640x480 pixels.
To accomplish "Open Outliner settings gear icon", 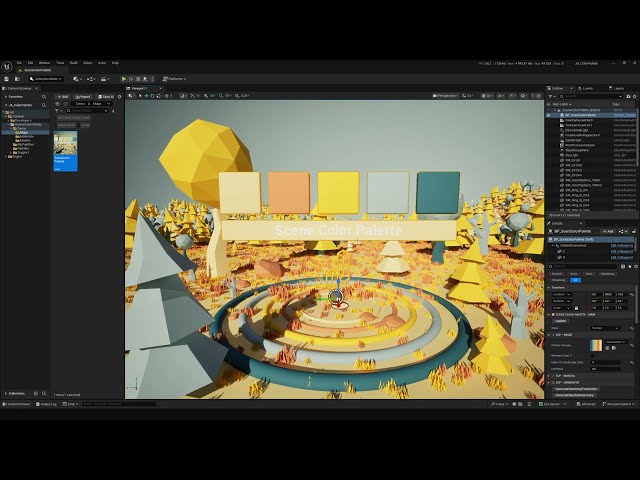I will [634, 96].
